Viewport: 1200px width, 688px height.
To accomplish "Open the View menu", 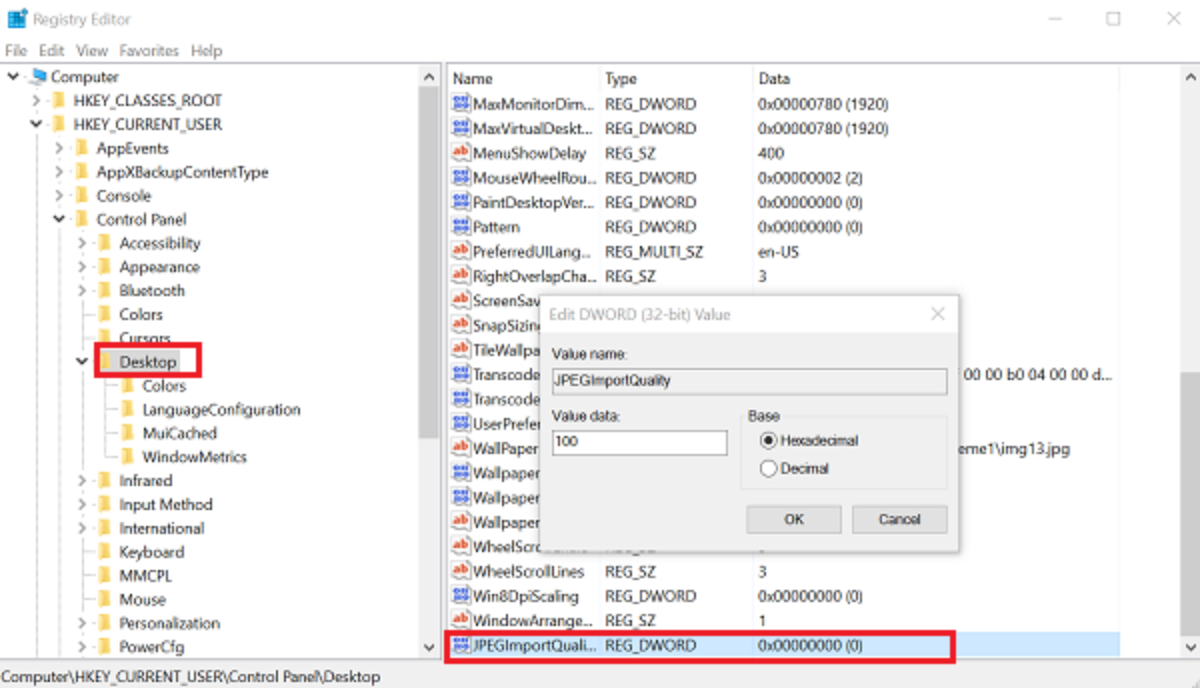I will tap(92, 50).
